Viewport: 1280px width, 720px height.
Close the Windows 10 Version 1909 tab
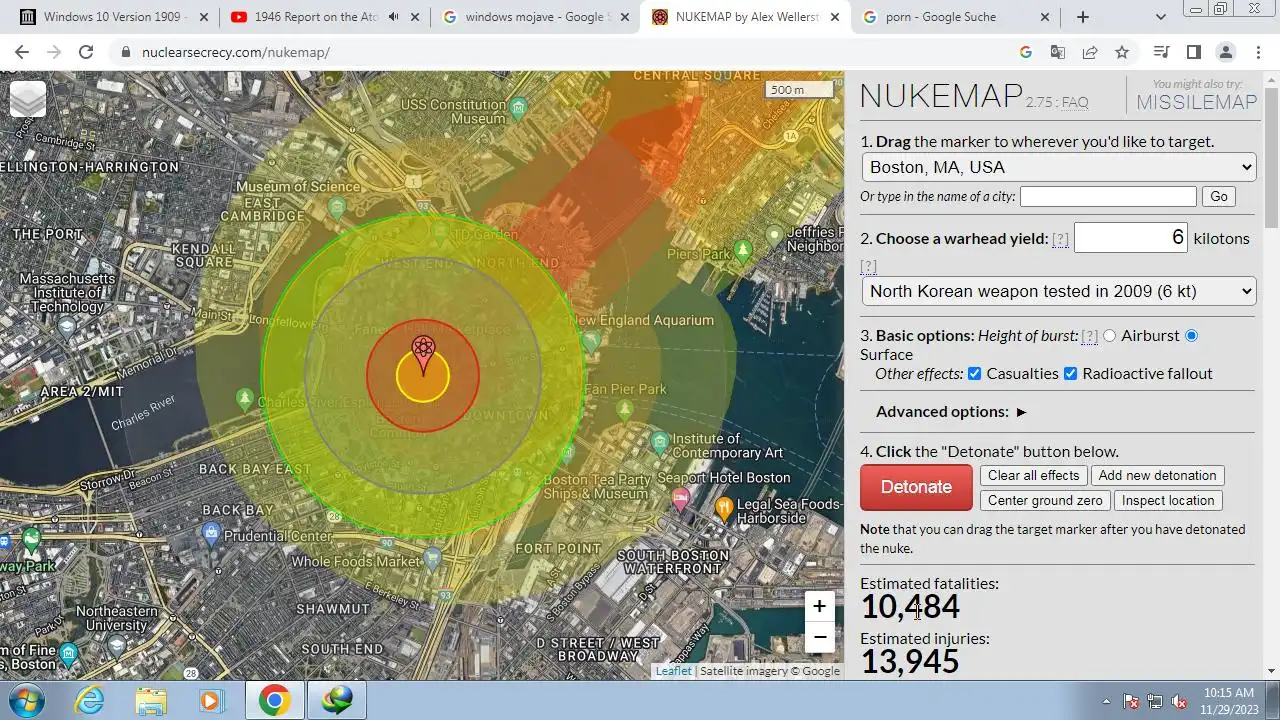(x=204, y=17)
